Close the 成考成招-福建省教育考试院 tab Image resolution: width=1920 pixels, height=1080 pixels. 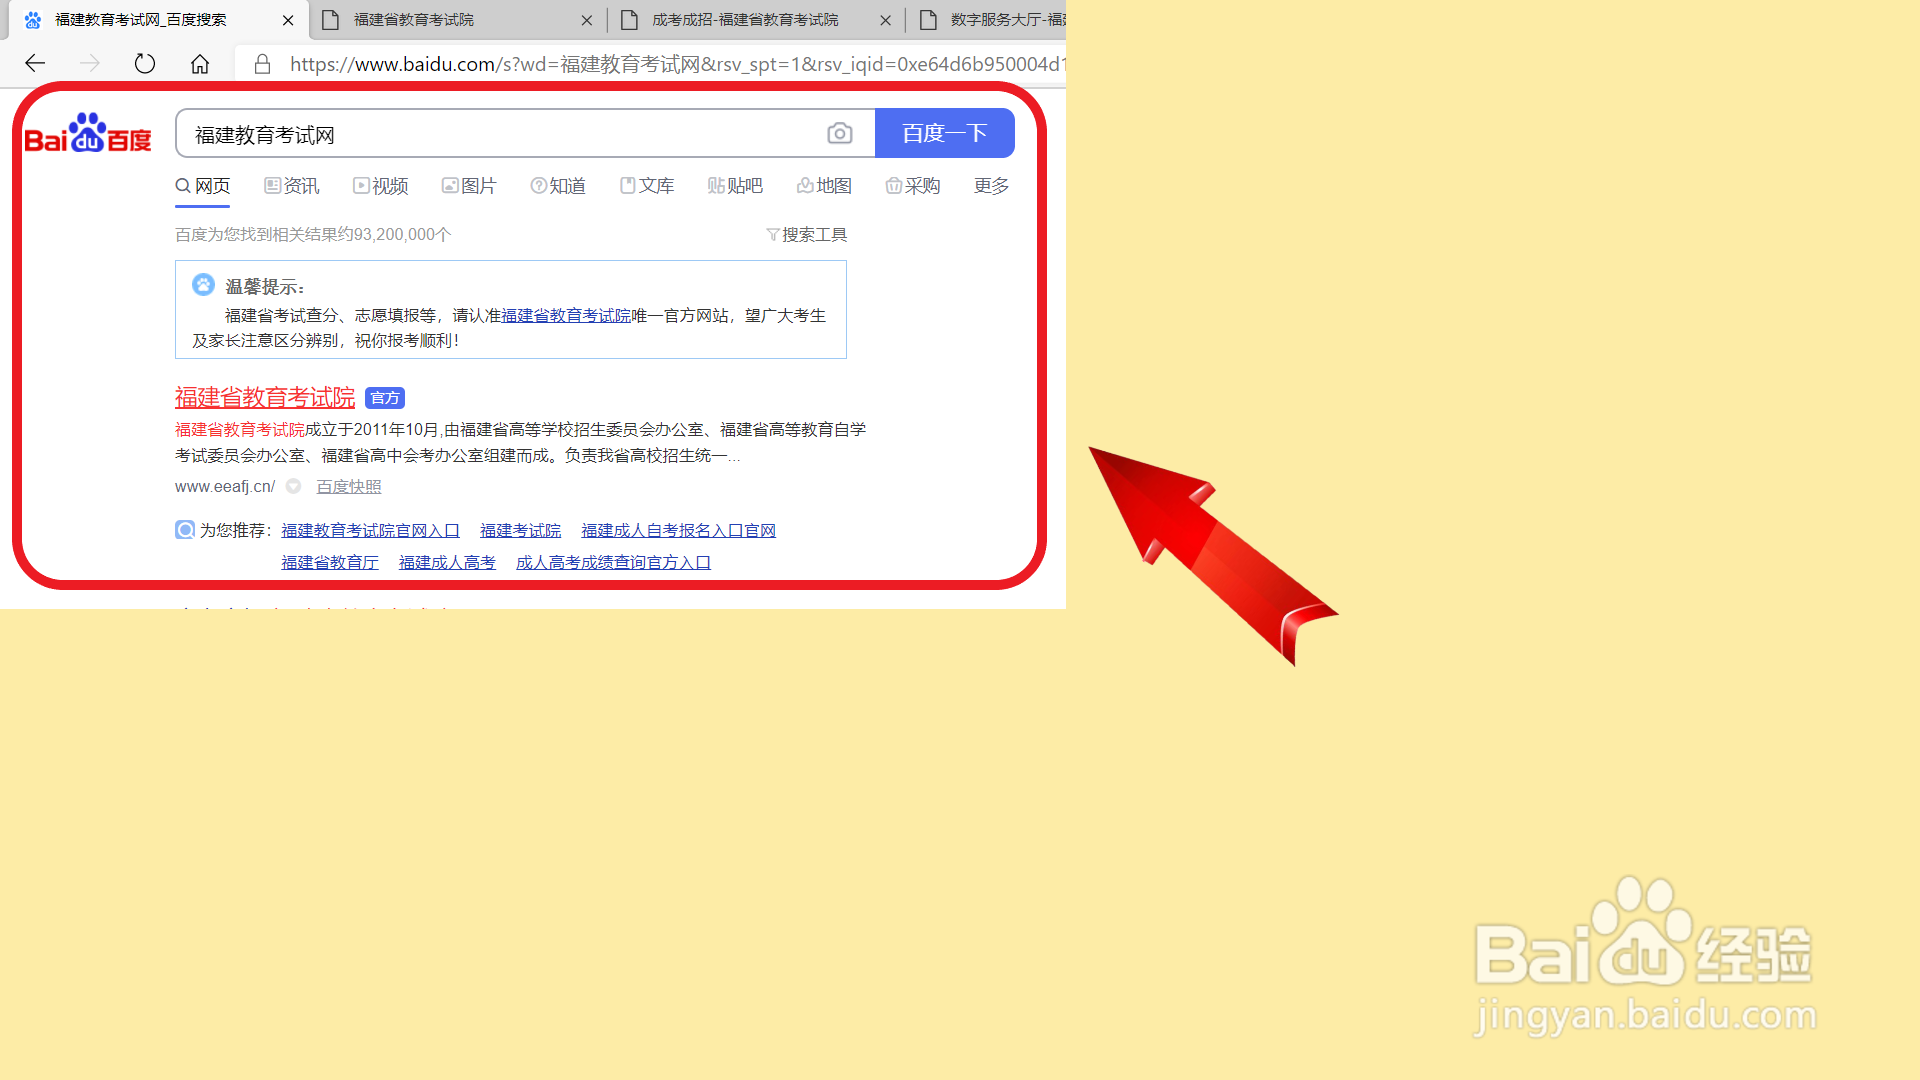click(885, 20)
